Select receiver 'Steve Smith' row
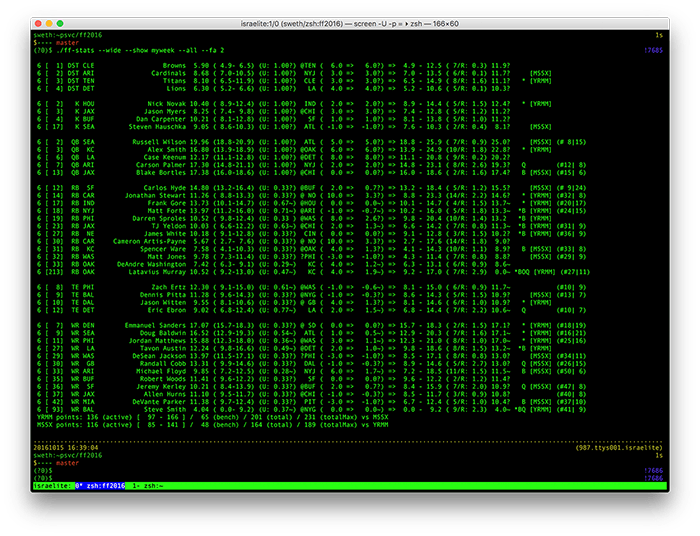700x536 pixels. (312, 409)
